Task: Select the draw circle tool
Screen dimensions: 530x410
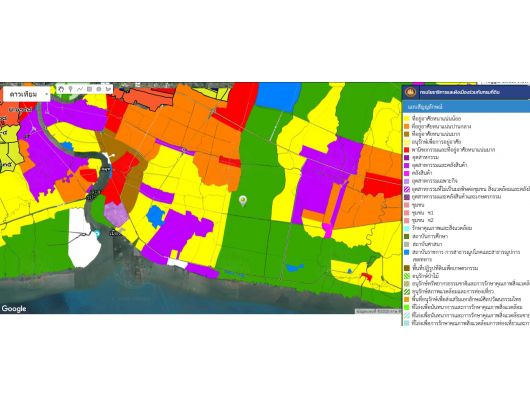Action: [x=99, y=89]
